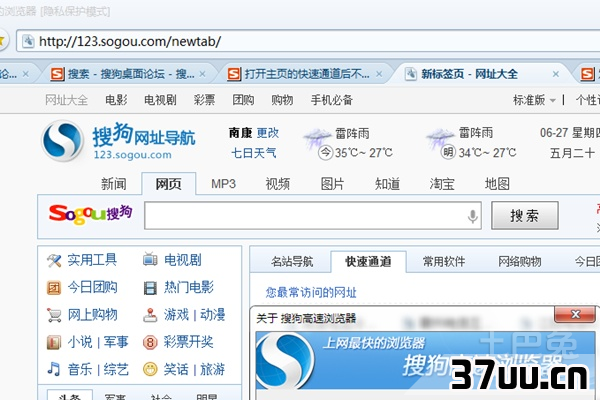Click the music note icon
This screenshot has width=600, height=400.
coord(54,369)
